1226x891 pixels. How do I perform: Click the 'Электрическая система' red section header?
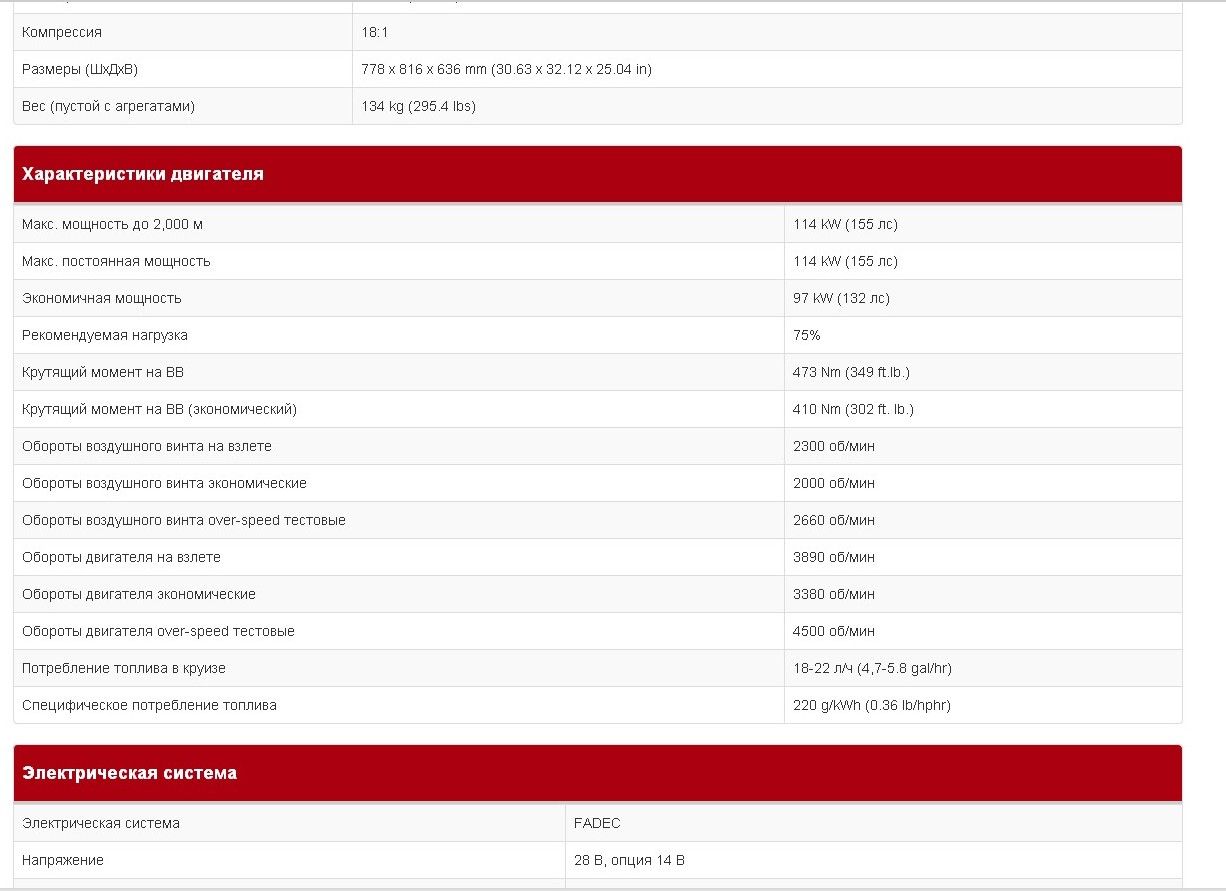pos(129,773)
